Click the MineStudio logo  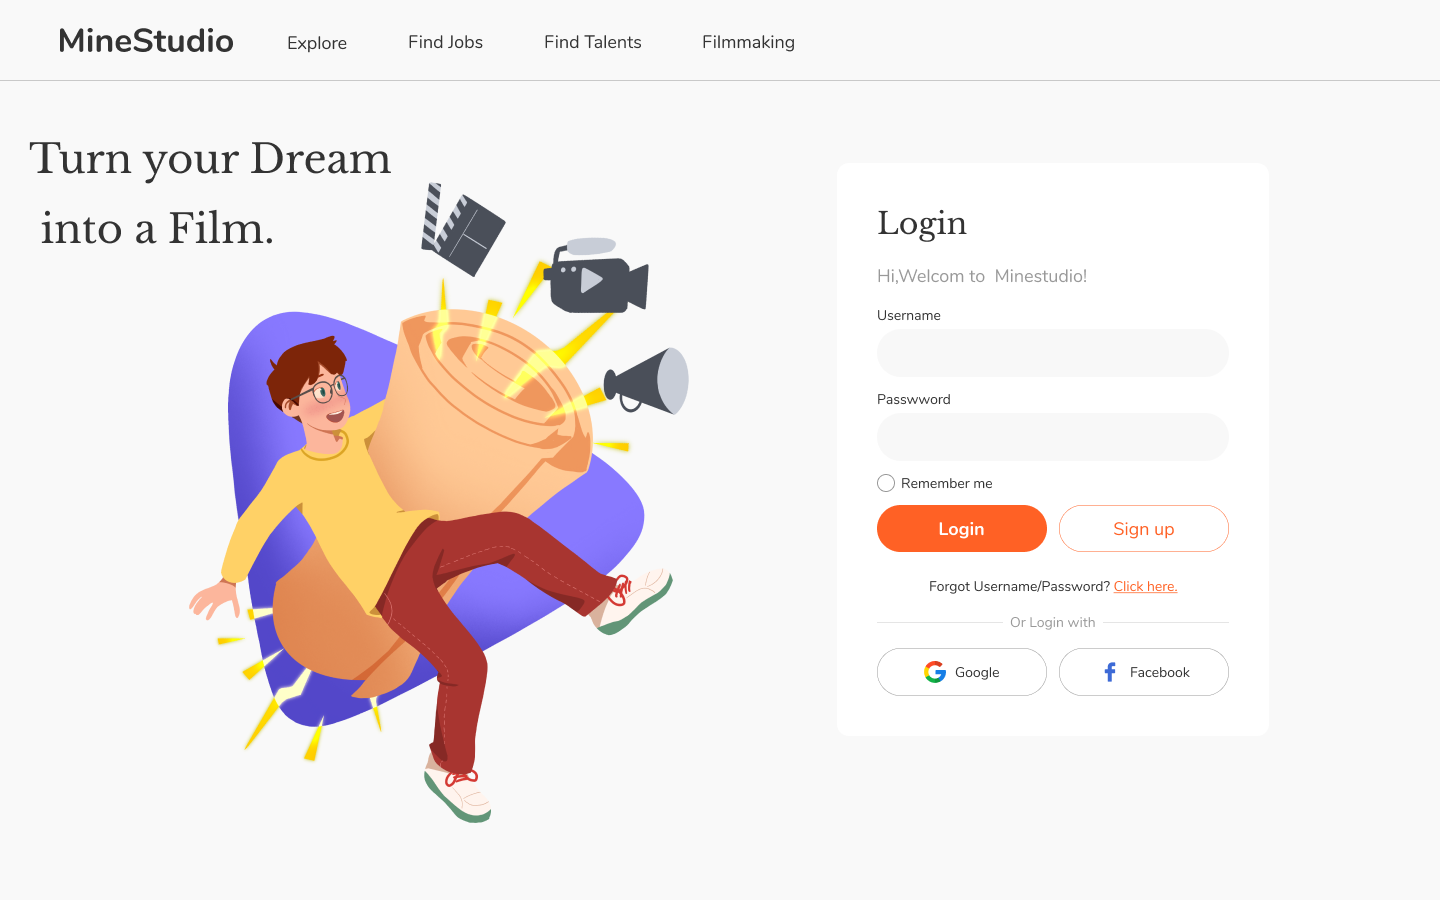point(146,41)
